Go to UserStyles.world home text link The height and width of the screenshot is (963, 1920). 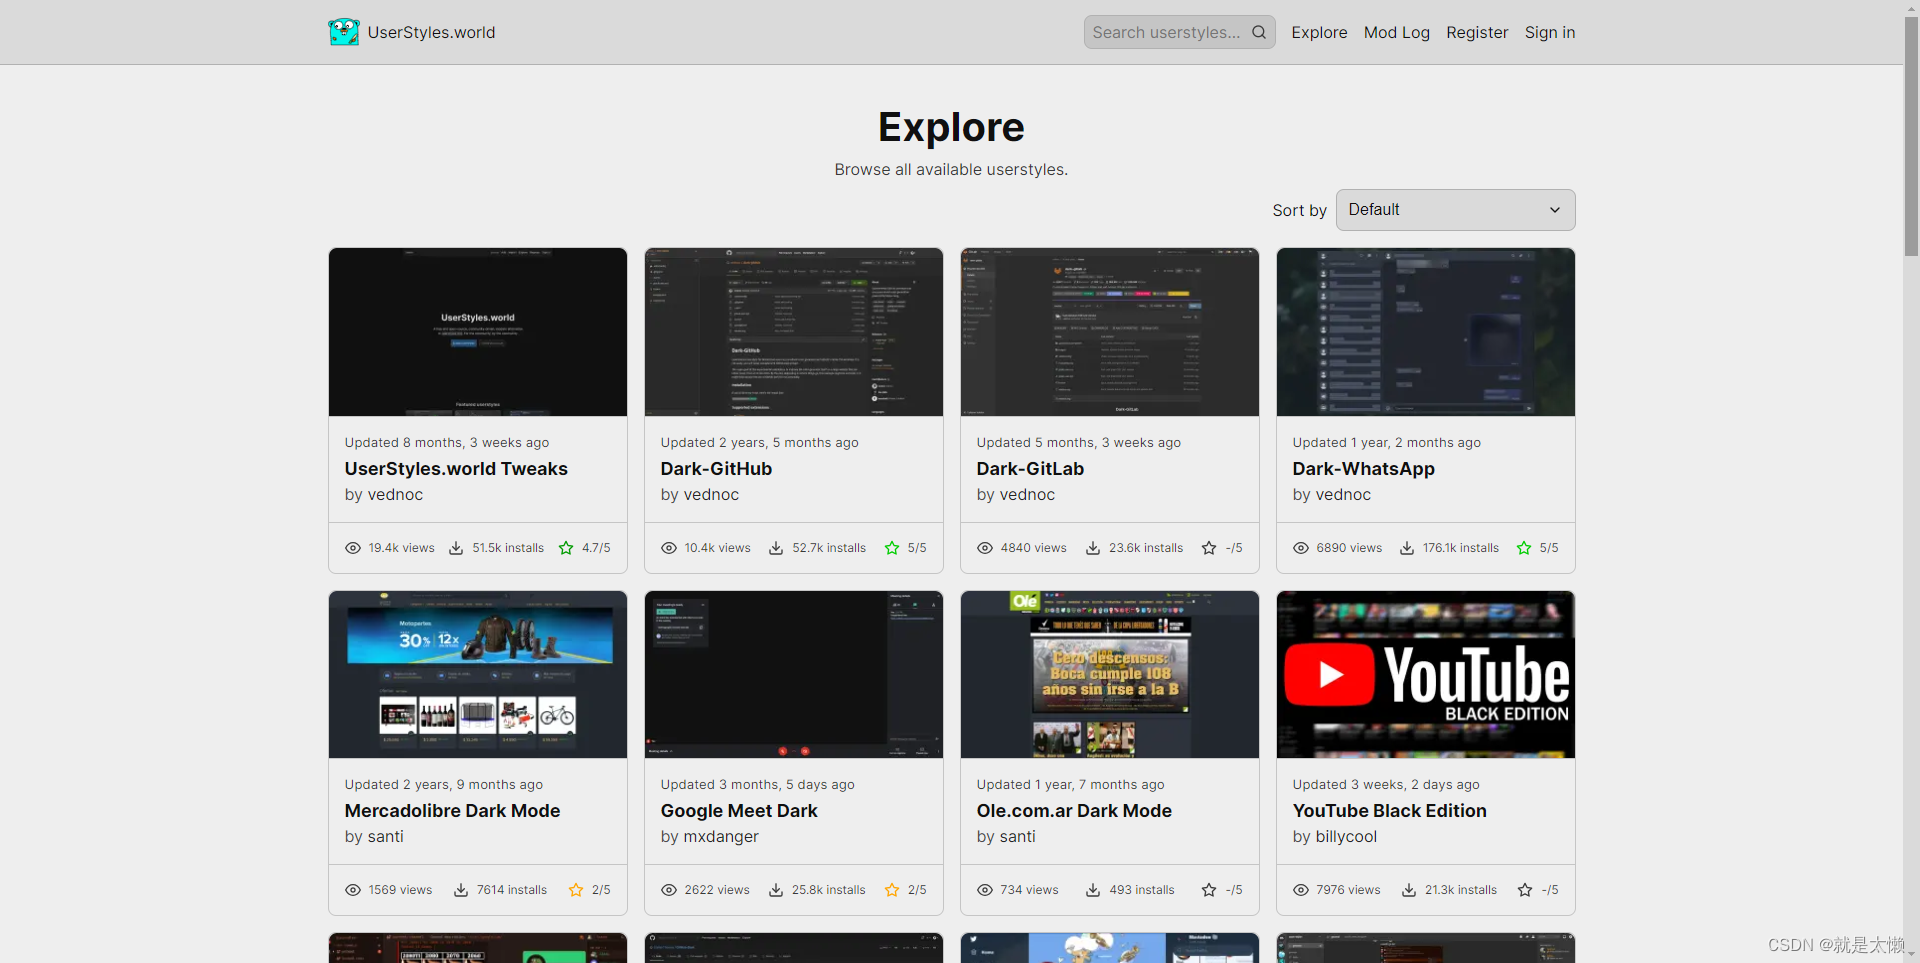point(431,32)
